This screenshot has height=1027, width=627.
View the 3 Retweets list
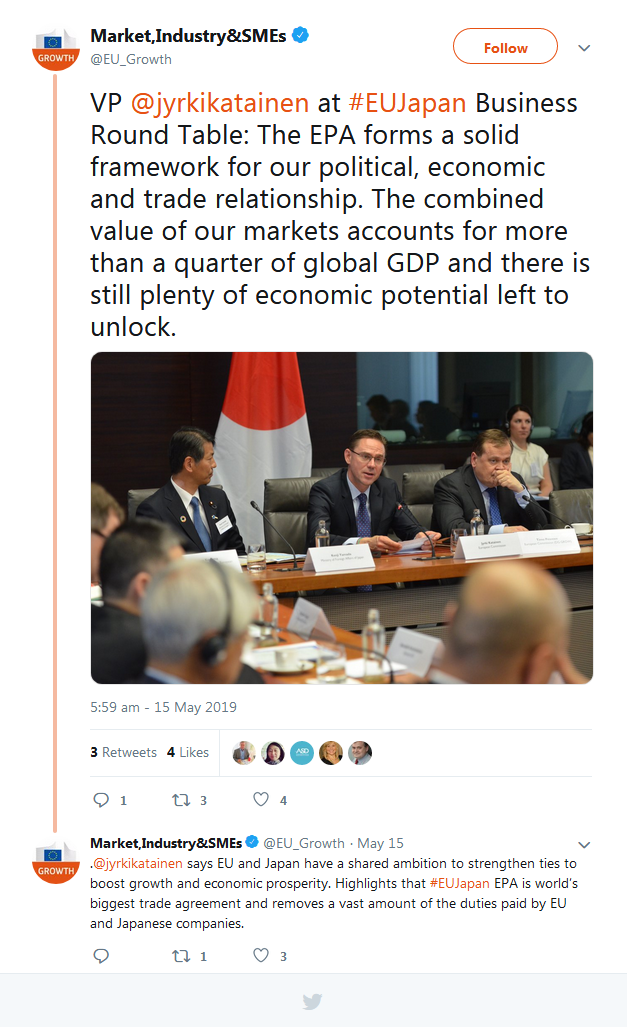pos(124,752)
